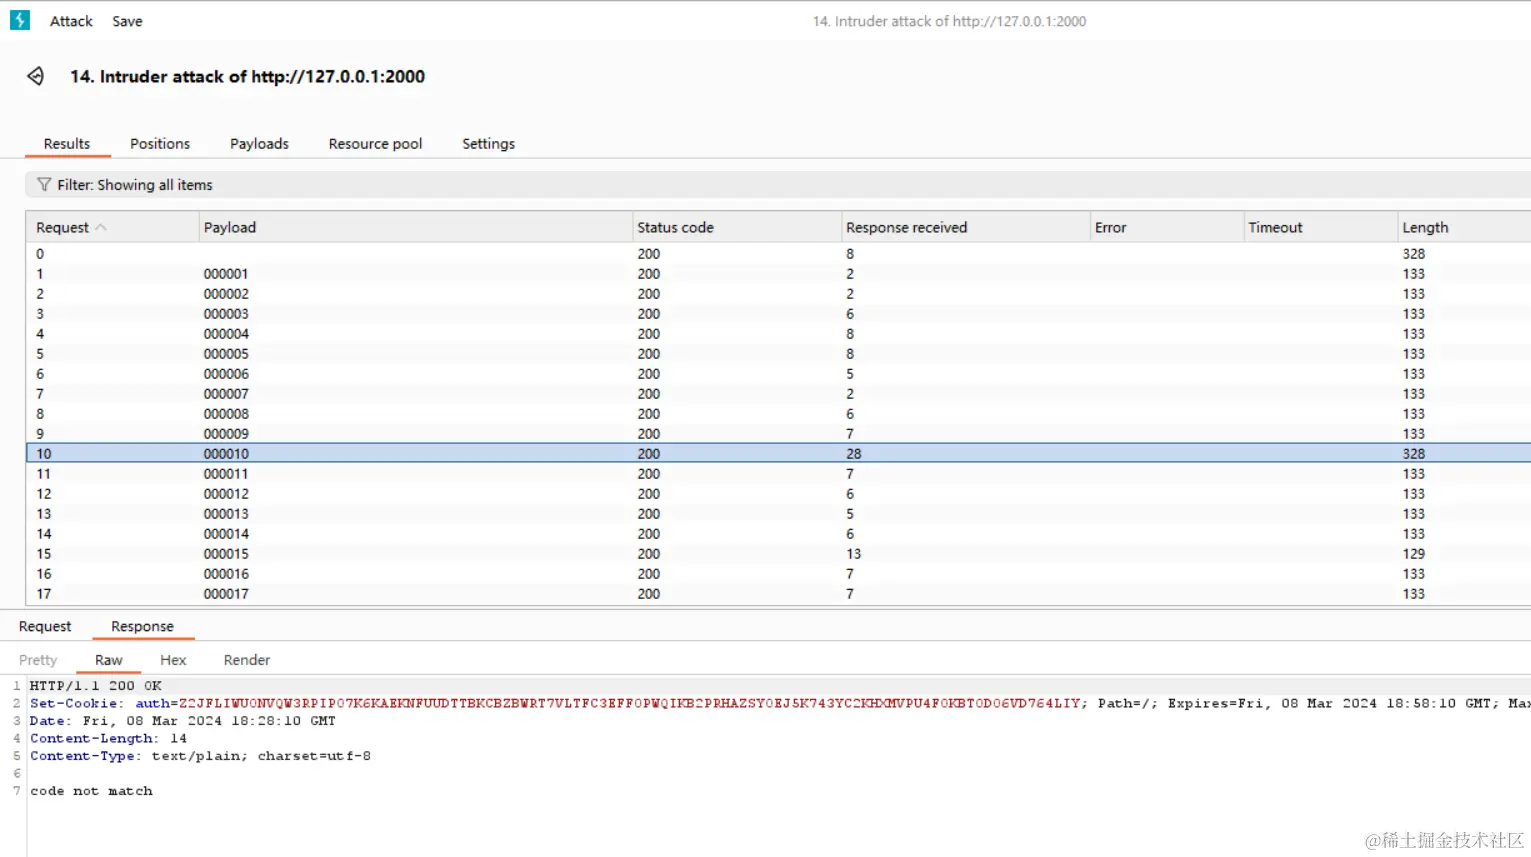Open the Save menu
Screen dimensions: 1531x857
127,21
